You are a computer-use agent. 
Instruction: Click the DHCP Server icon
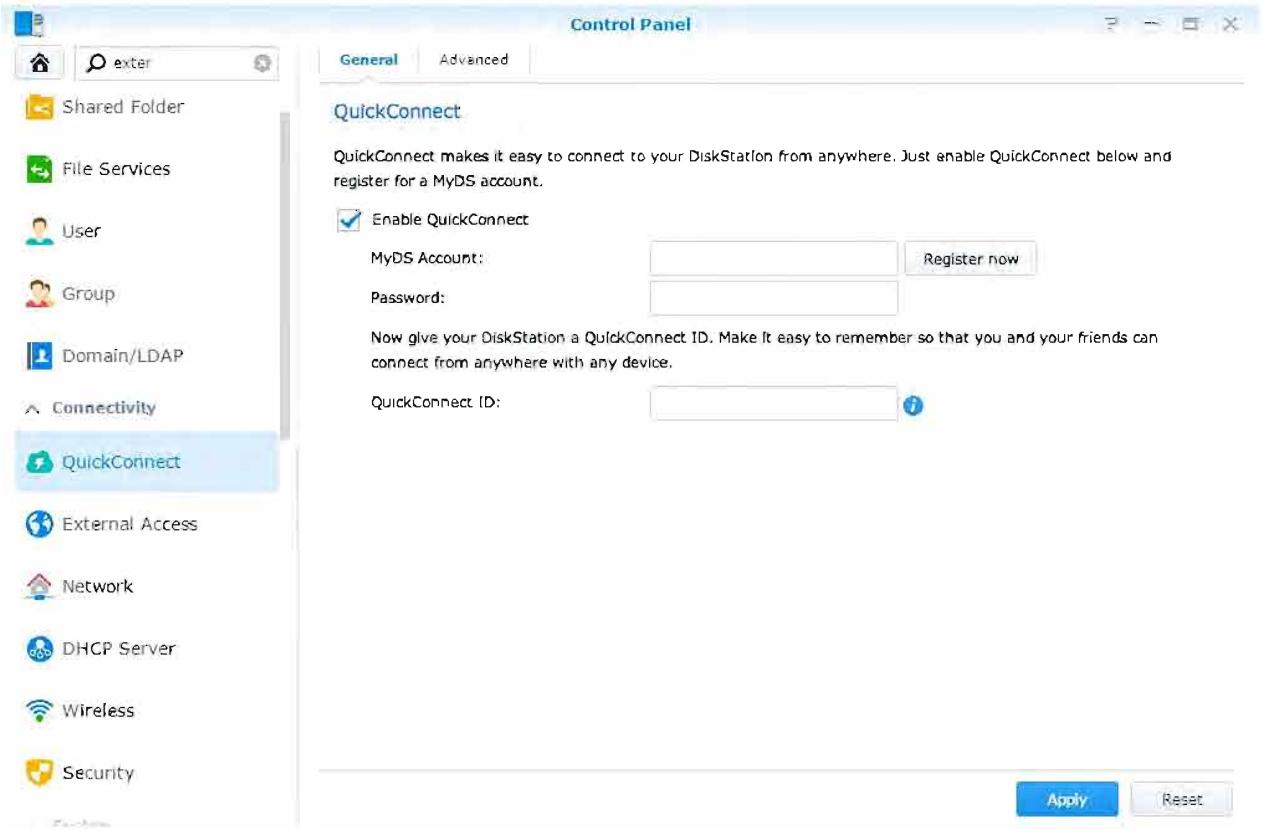click(x=38, y=649)
